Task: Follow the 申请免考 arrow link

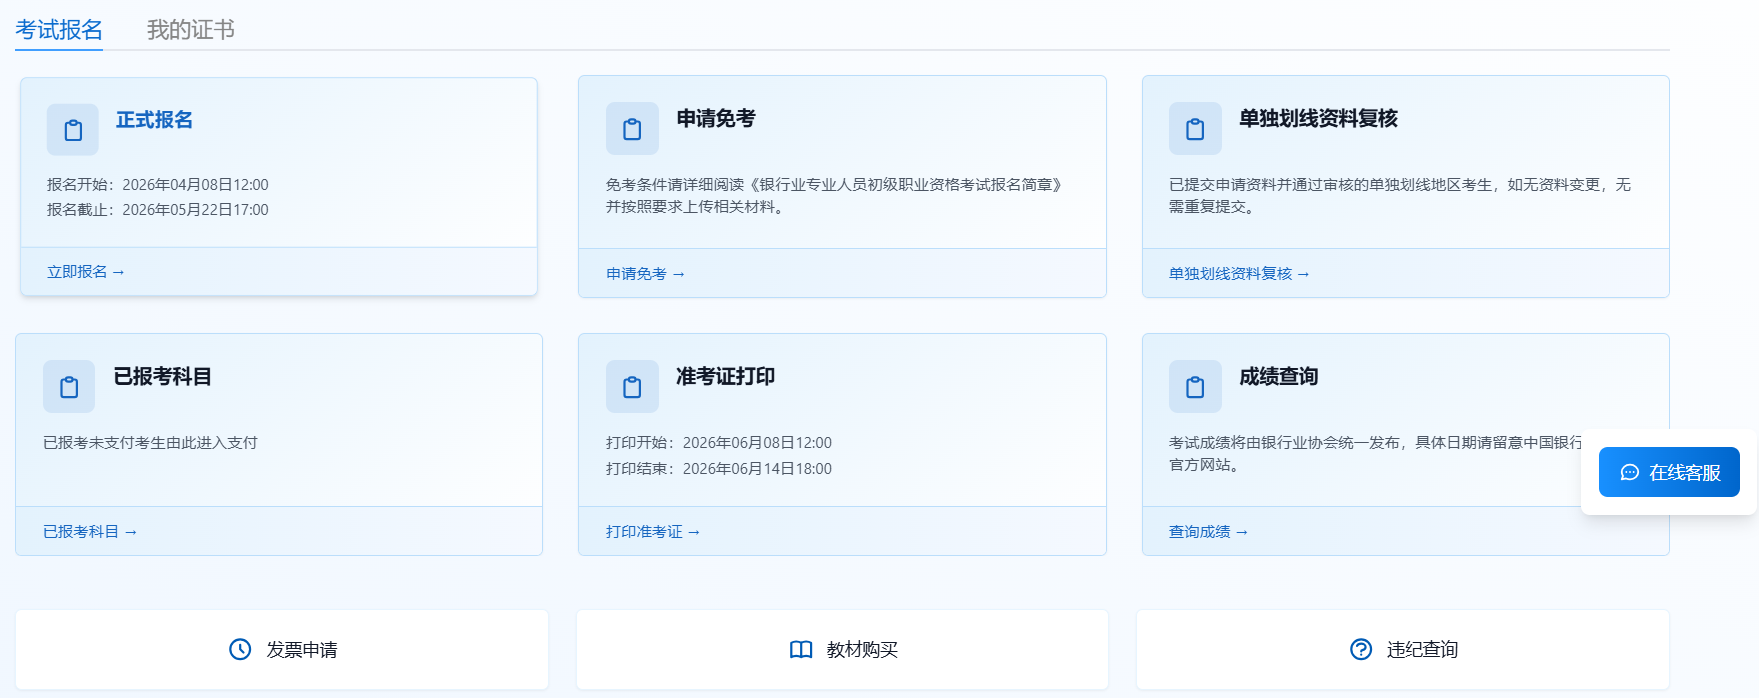Action: (x=645, y=274)
